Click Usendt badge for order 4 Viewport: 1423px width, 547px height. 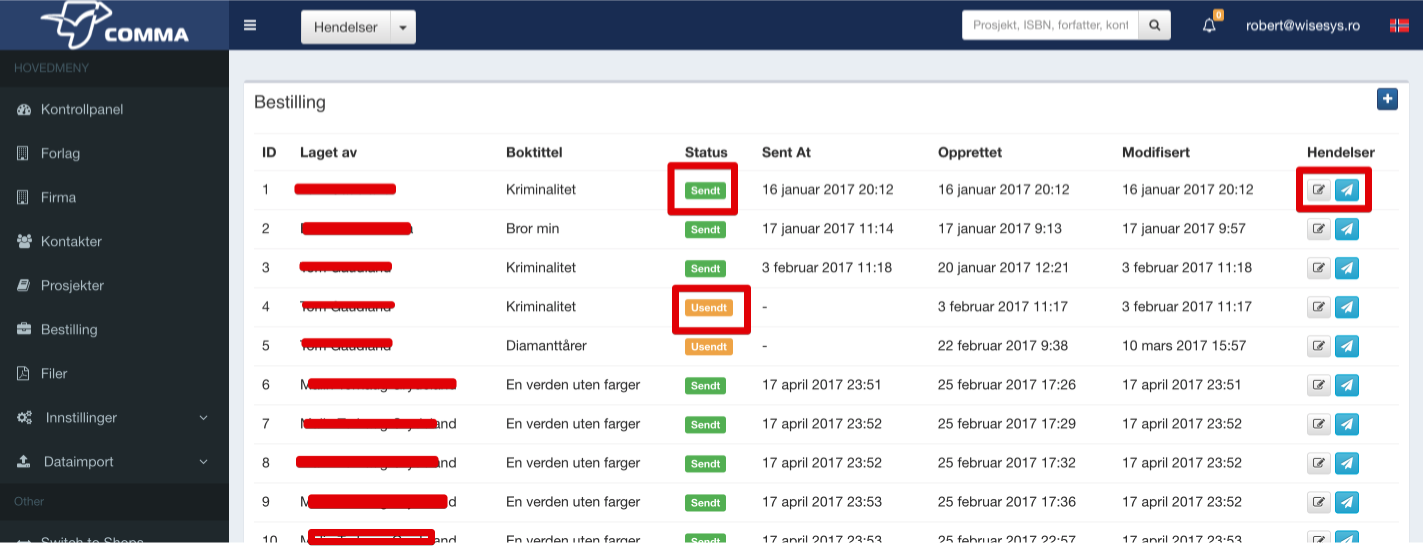(709, 307)
